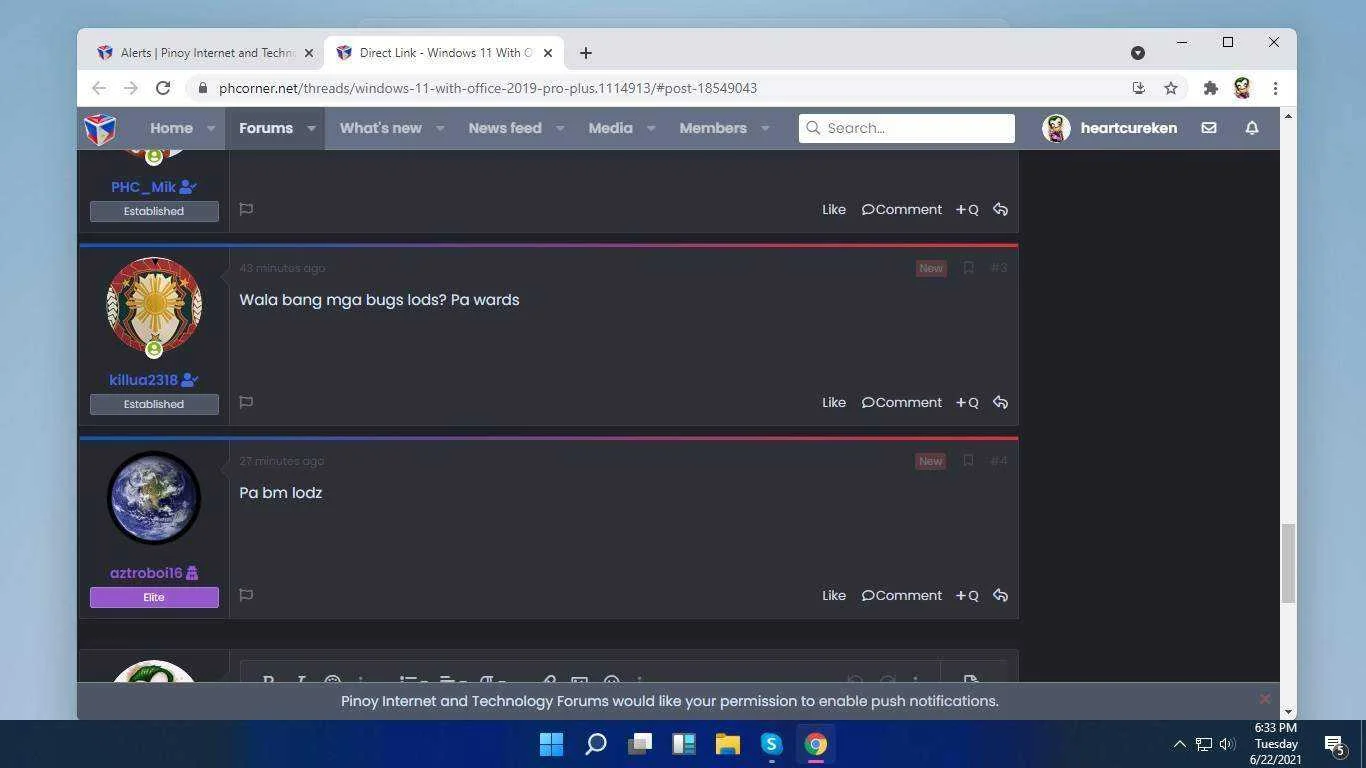Add aztroboi16's post to multi-quote with +Q

[967, 595]
